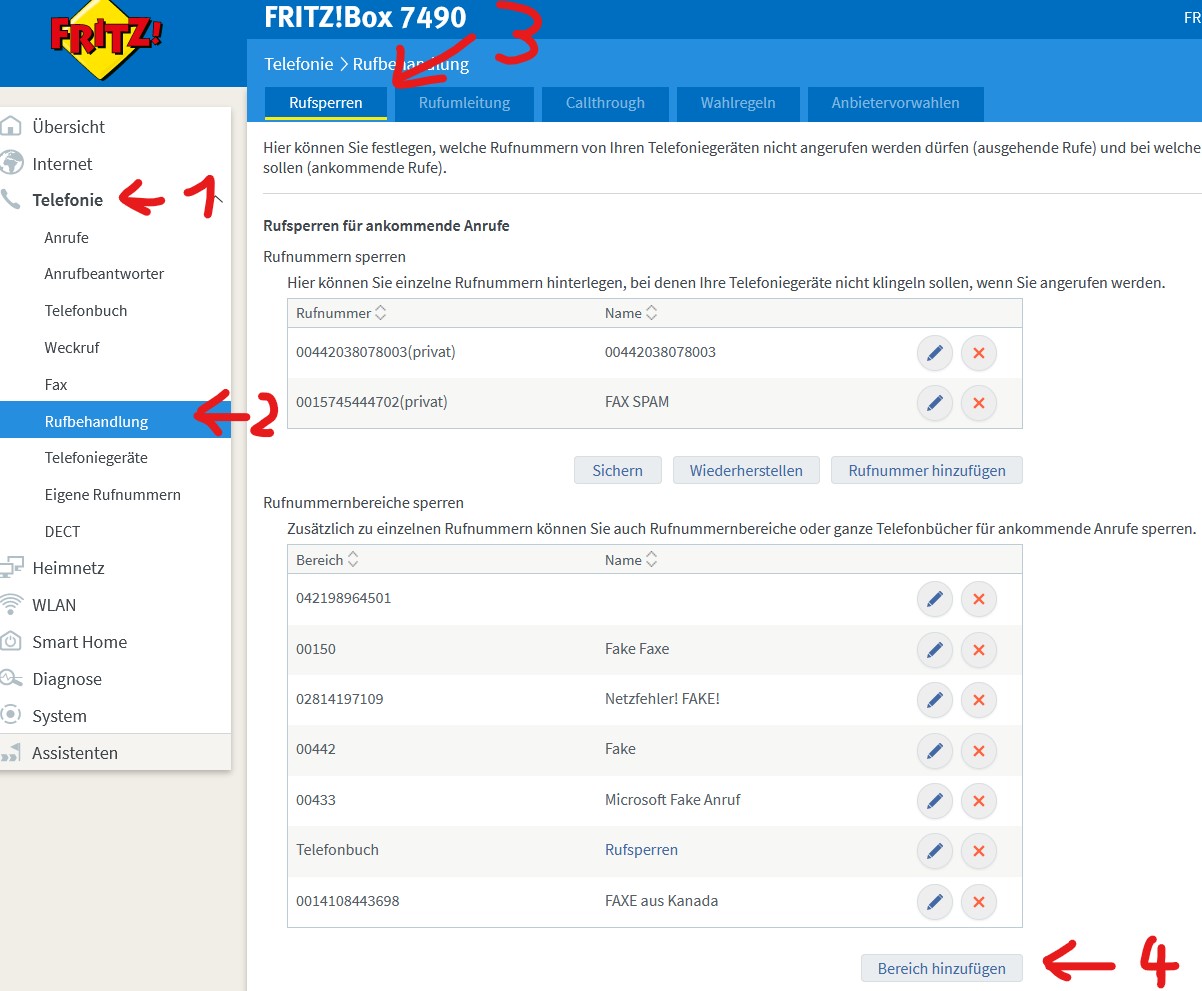Click the 02814197109 range cell
Image resolution: width=1202 pixels, height=991 pixels.
[x=339, y=699]
